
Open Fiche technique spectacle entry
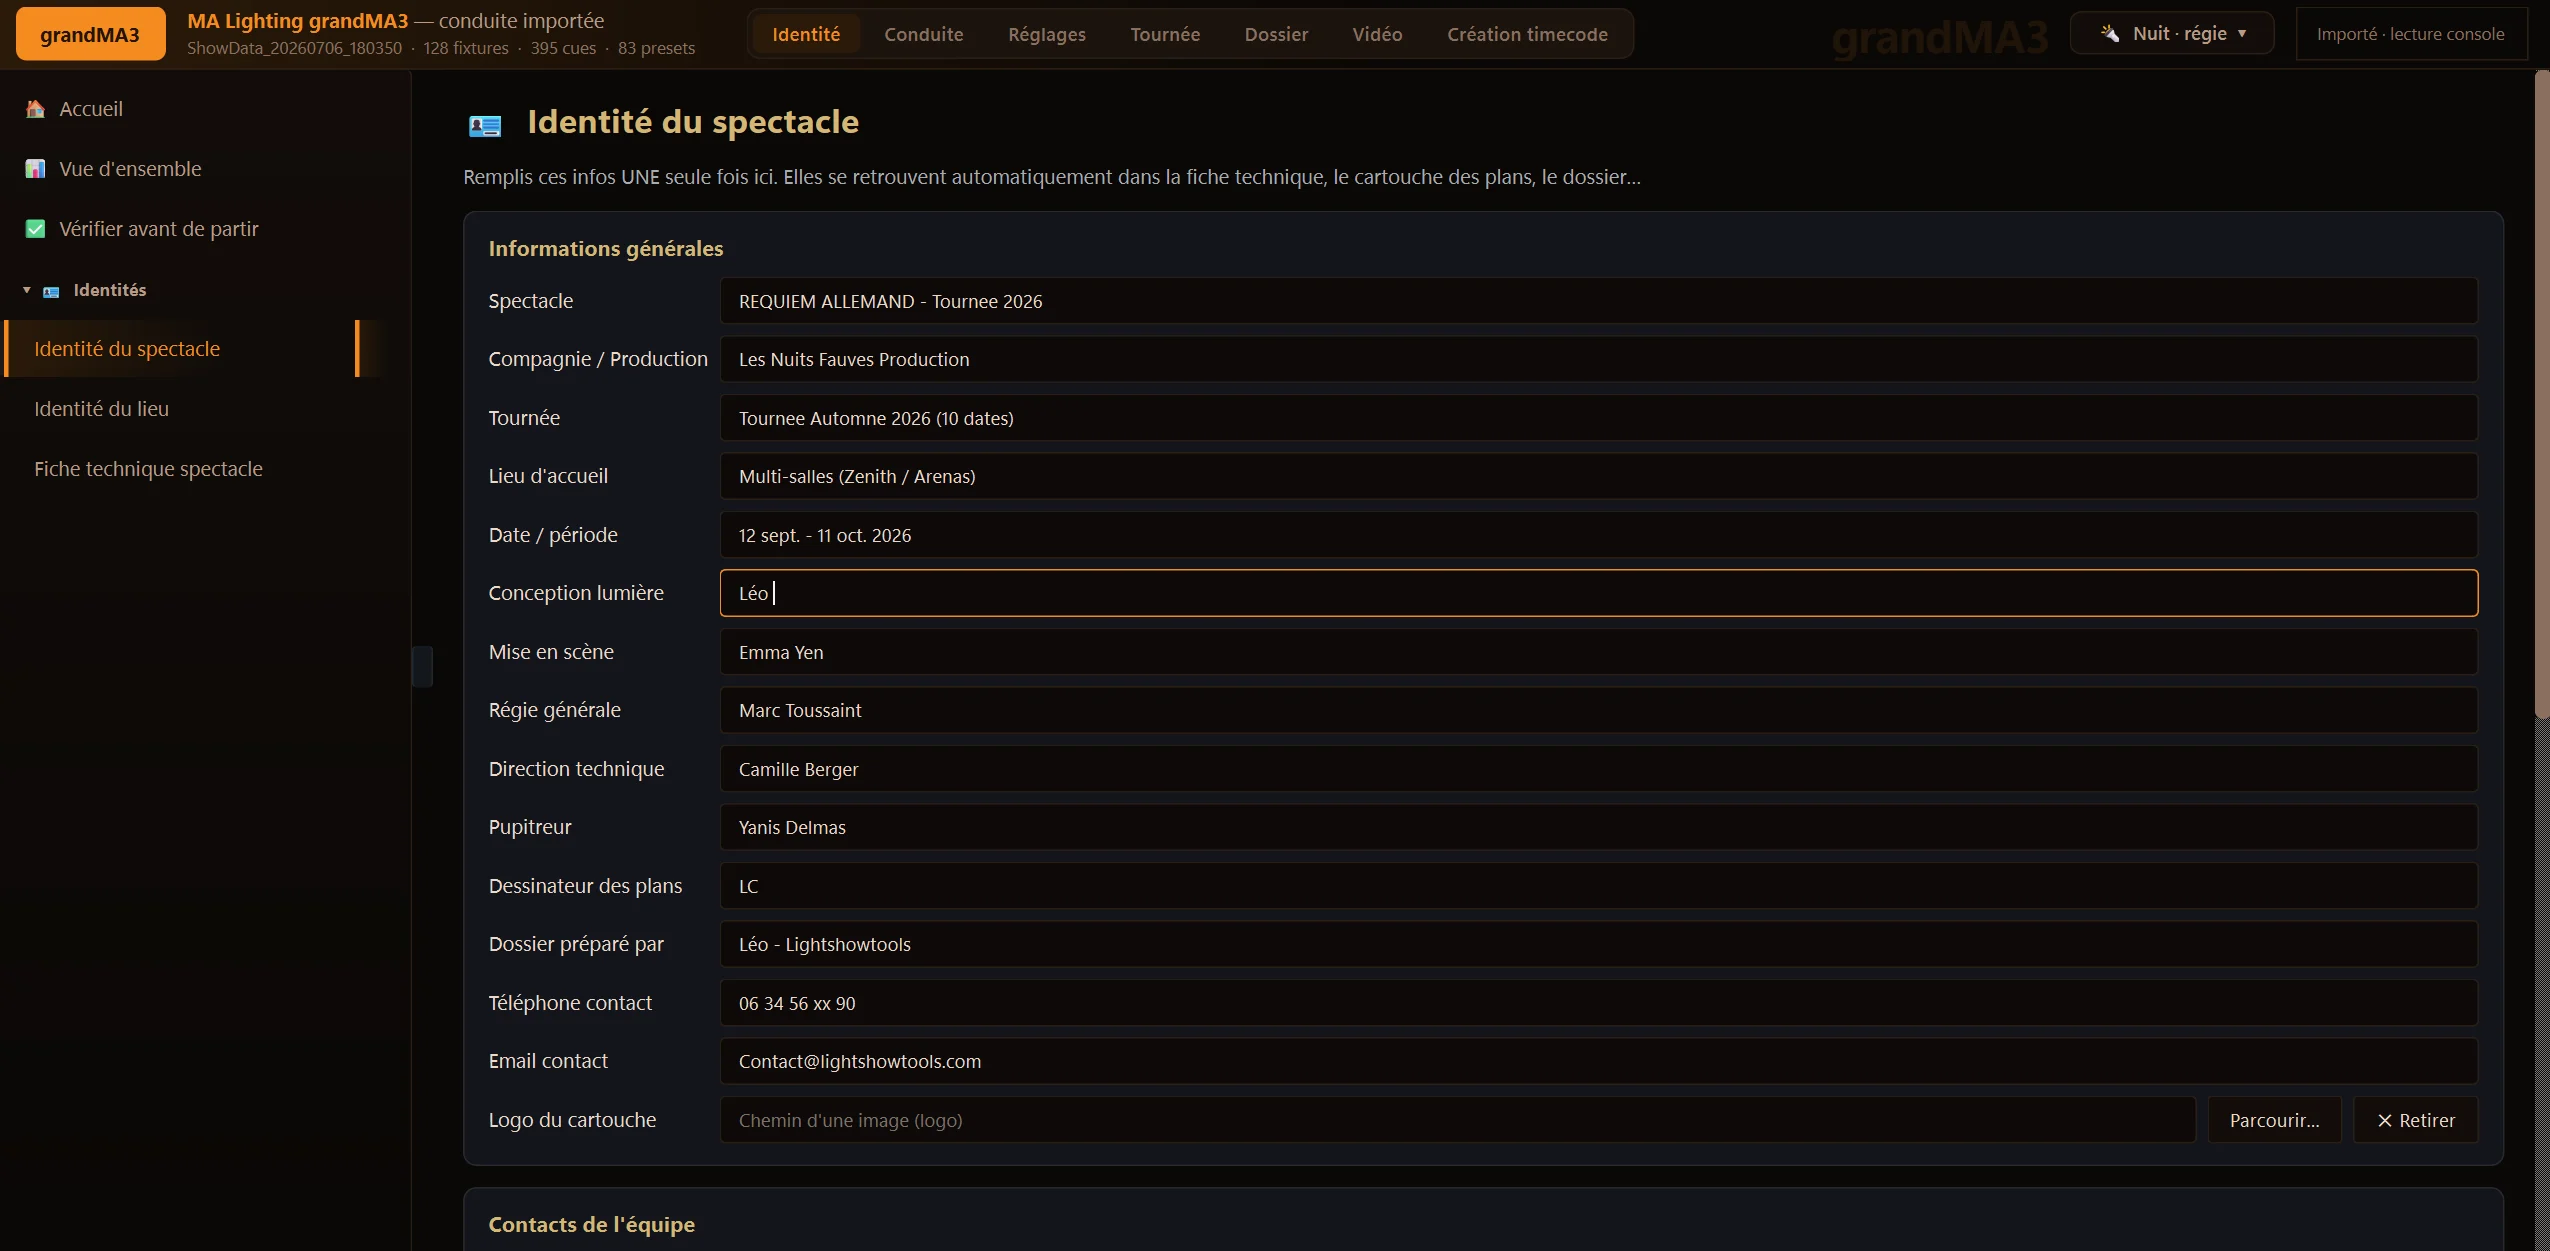click(x=148, y=469)
